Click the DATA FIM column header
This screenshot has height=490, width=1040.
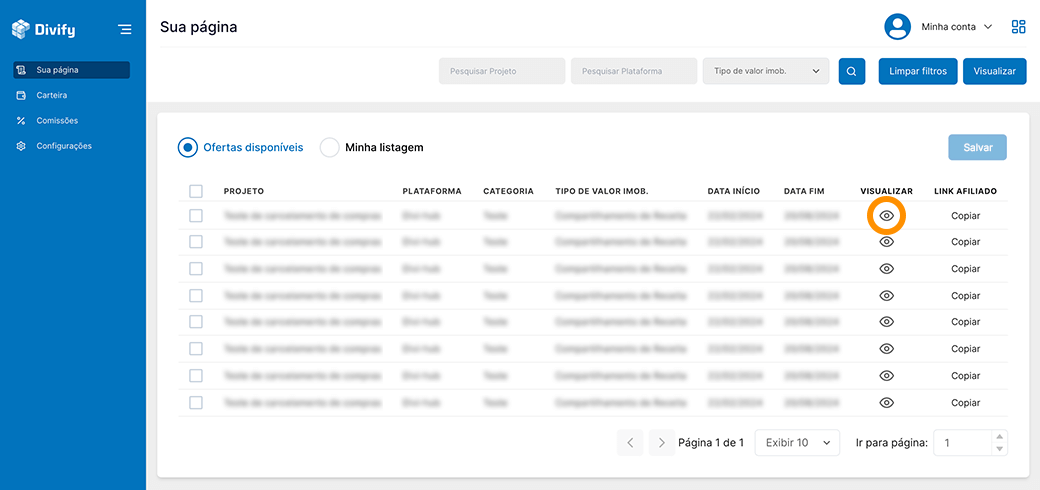pos(804,191)
